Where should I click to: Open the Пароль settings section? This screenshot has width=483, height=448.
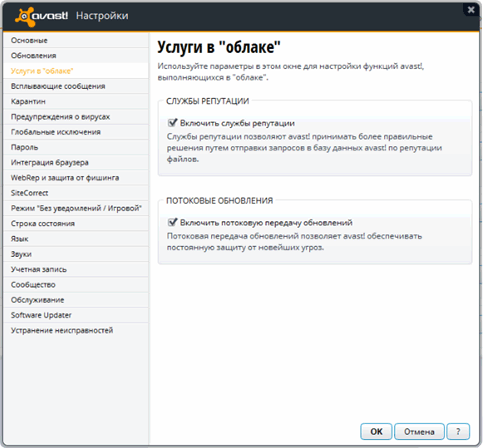click(76, 147)
